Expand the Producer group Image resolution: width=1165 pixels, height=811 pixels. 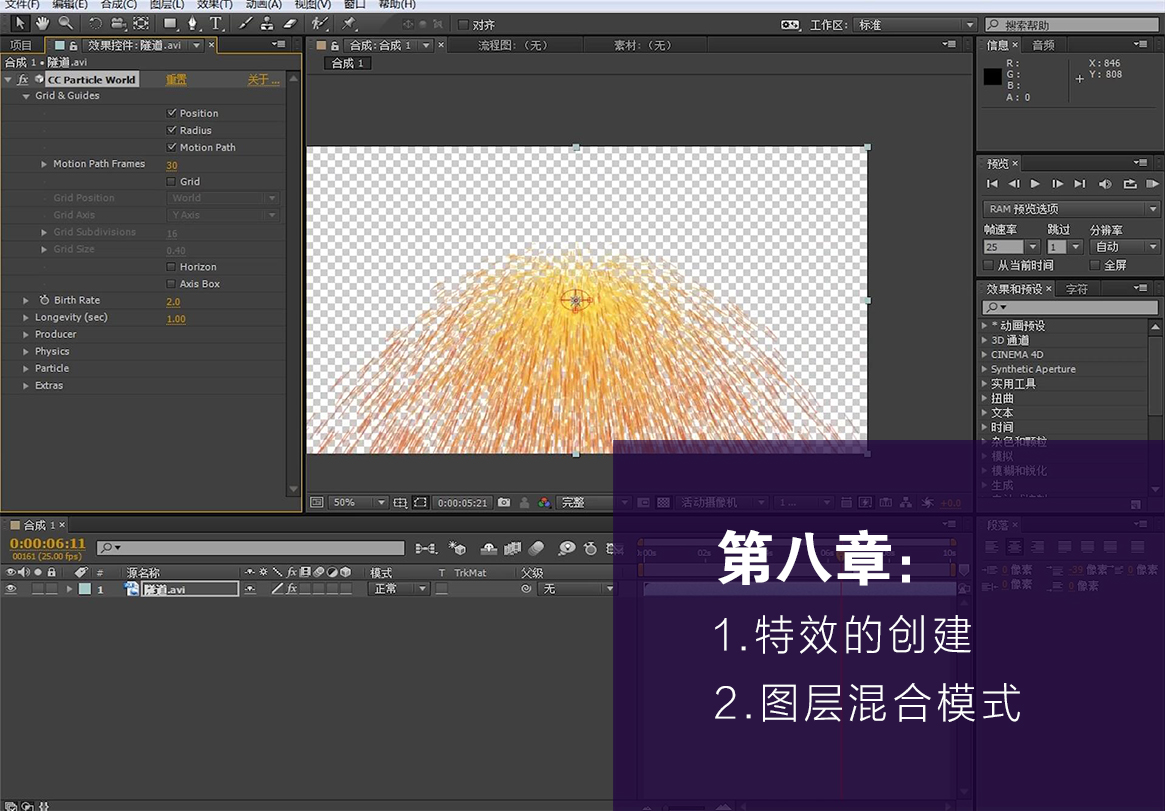(26, 335)
